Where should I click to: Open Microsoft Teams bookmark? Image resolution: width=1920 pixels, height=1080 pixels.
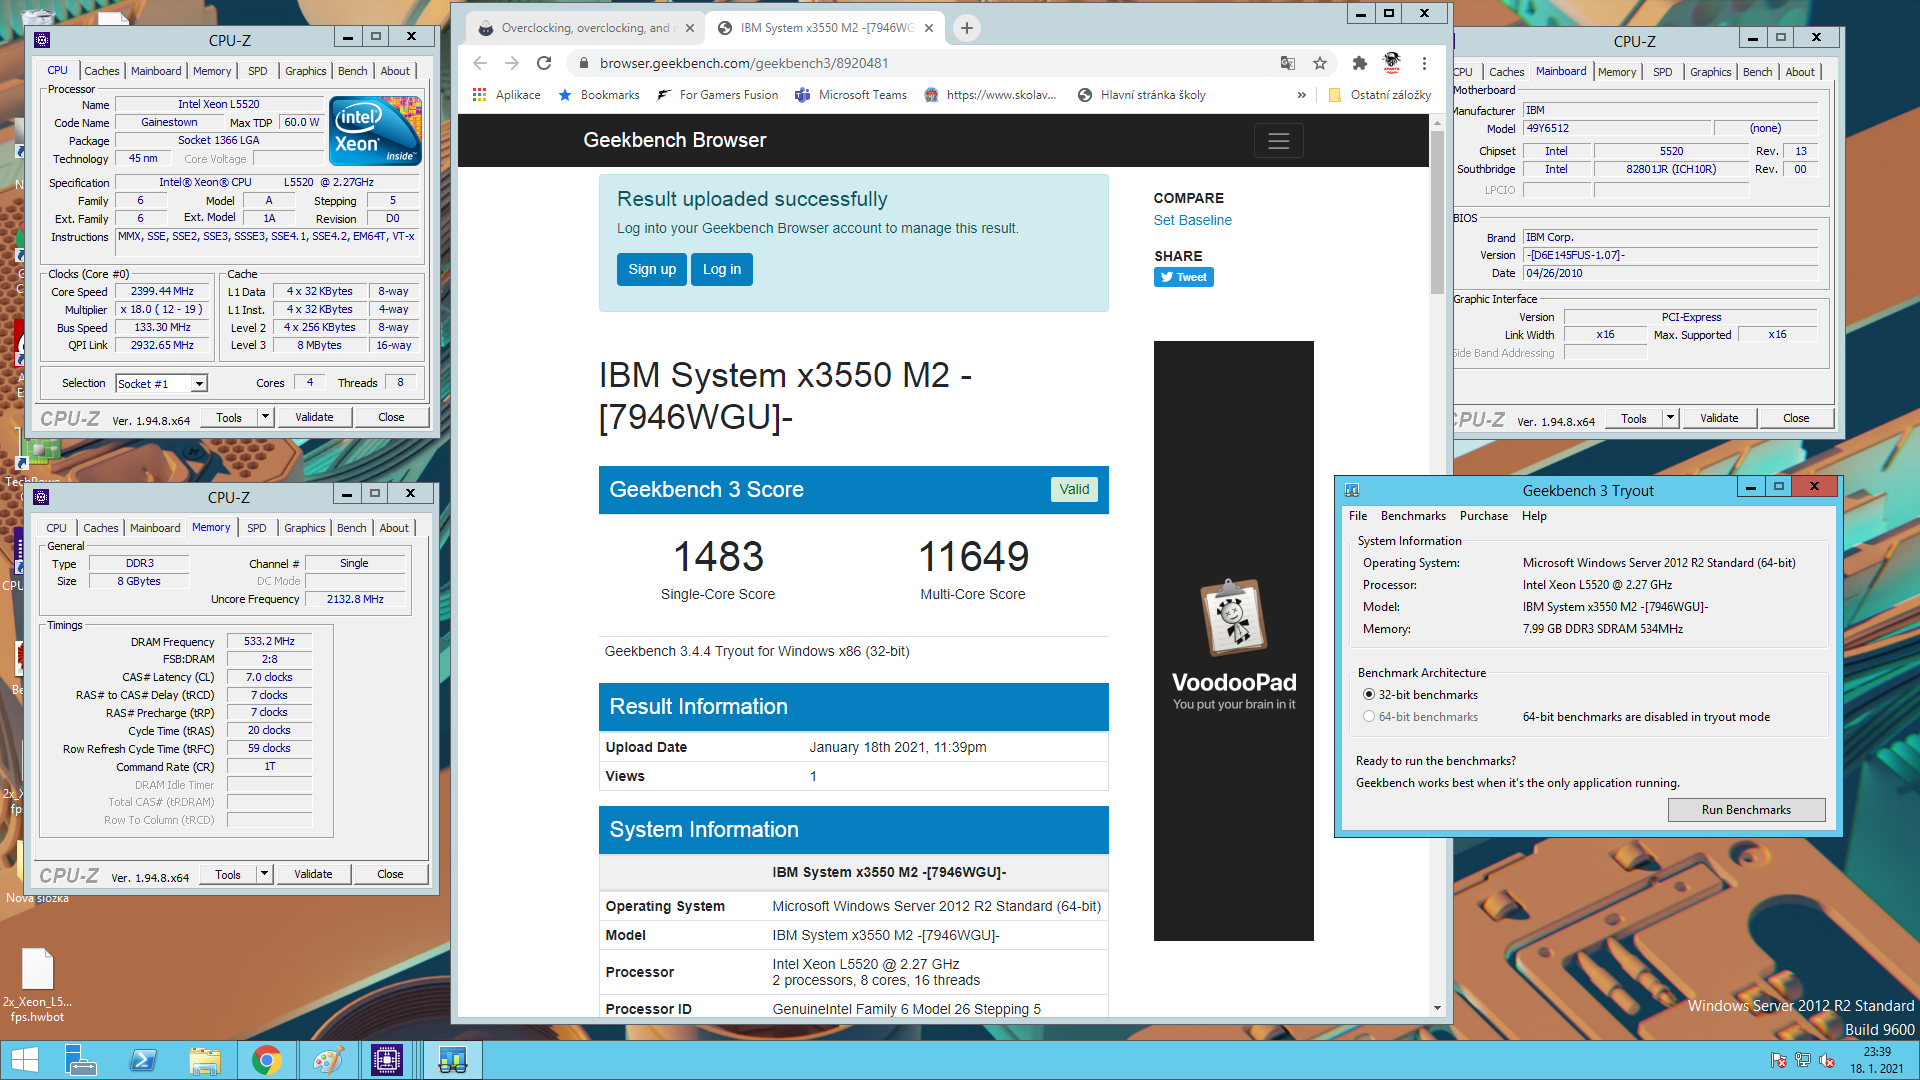coord(851,95)
